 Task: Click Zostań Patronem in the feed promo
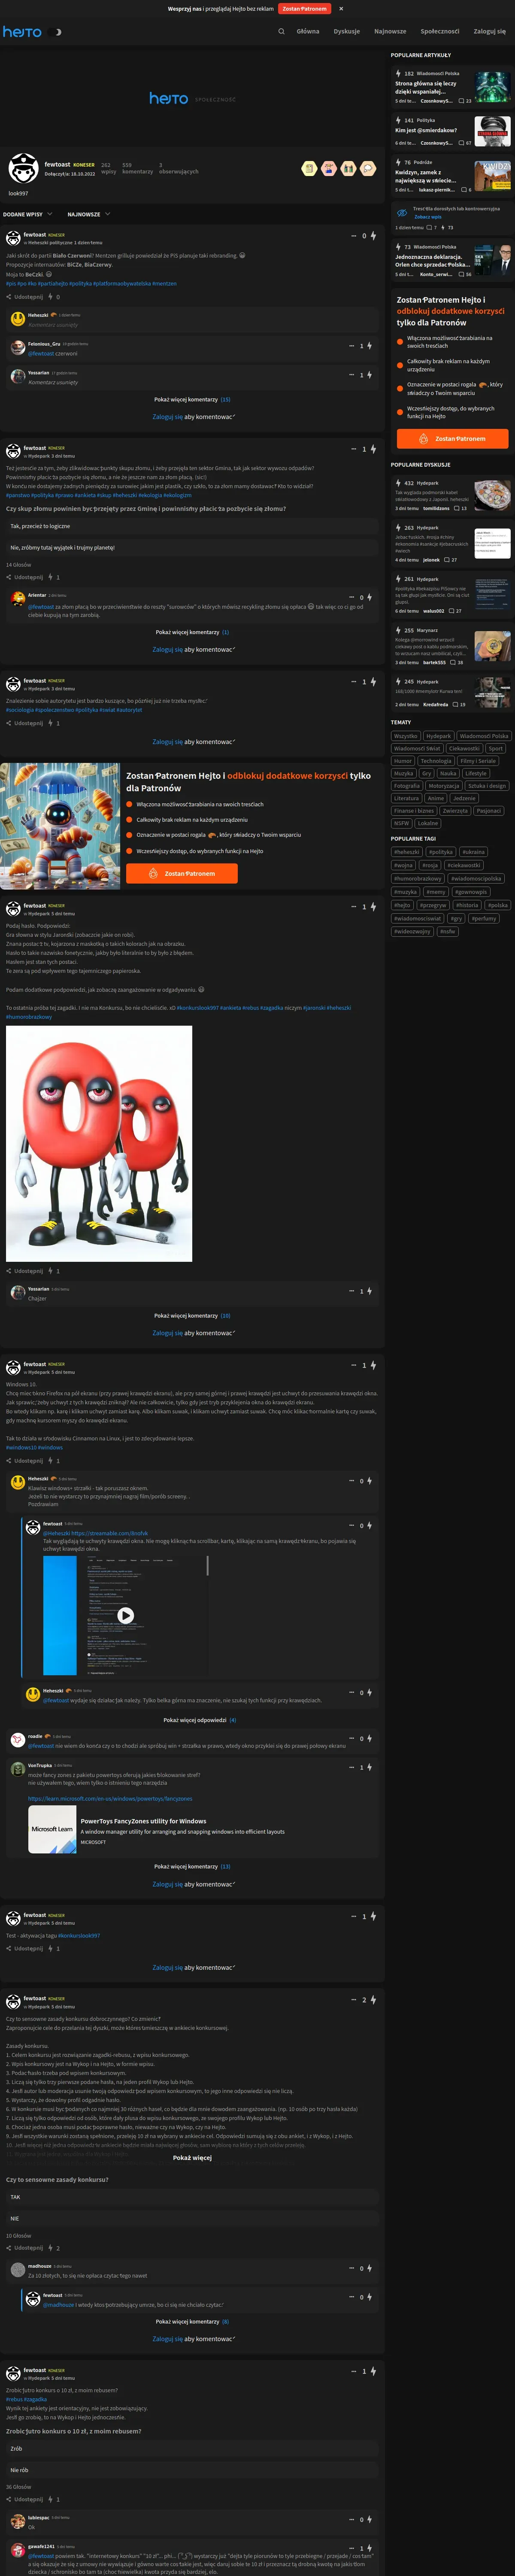tap(181, 873)
